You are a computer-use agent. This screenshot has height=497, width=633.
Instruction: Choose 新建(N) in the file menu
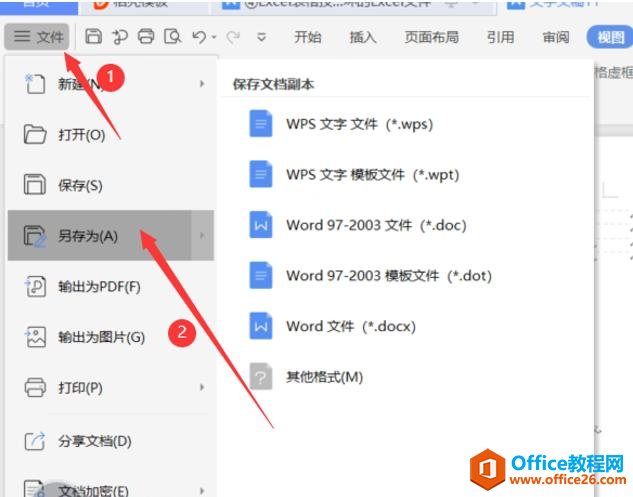(111, 84)
